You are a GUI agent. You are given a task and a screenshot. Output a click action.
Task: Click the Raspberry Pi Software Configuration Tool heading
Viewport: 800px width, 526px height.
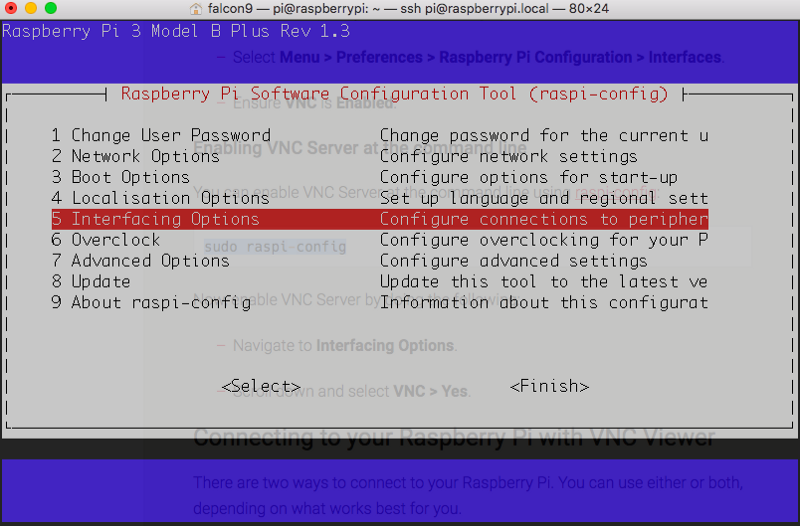click(394, 94)
